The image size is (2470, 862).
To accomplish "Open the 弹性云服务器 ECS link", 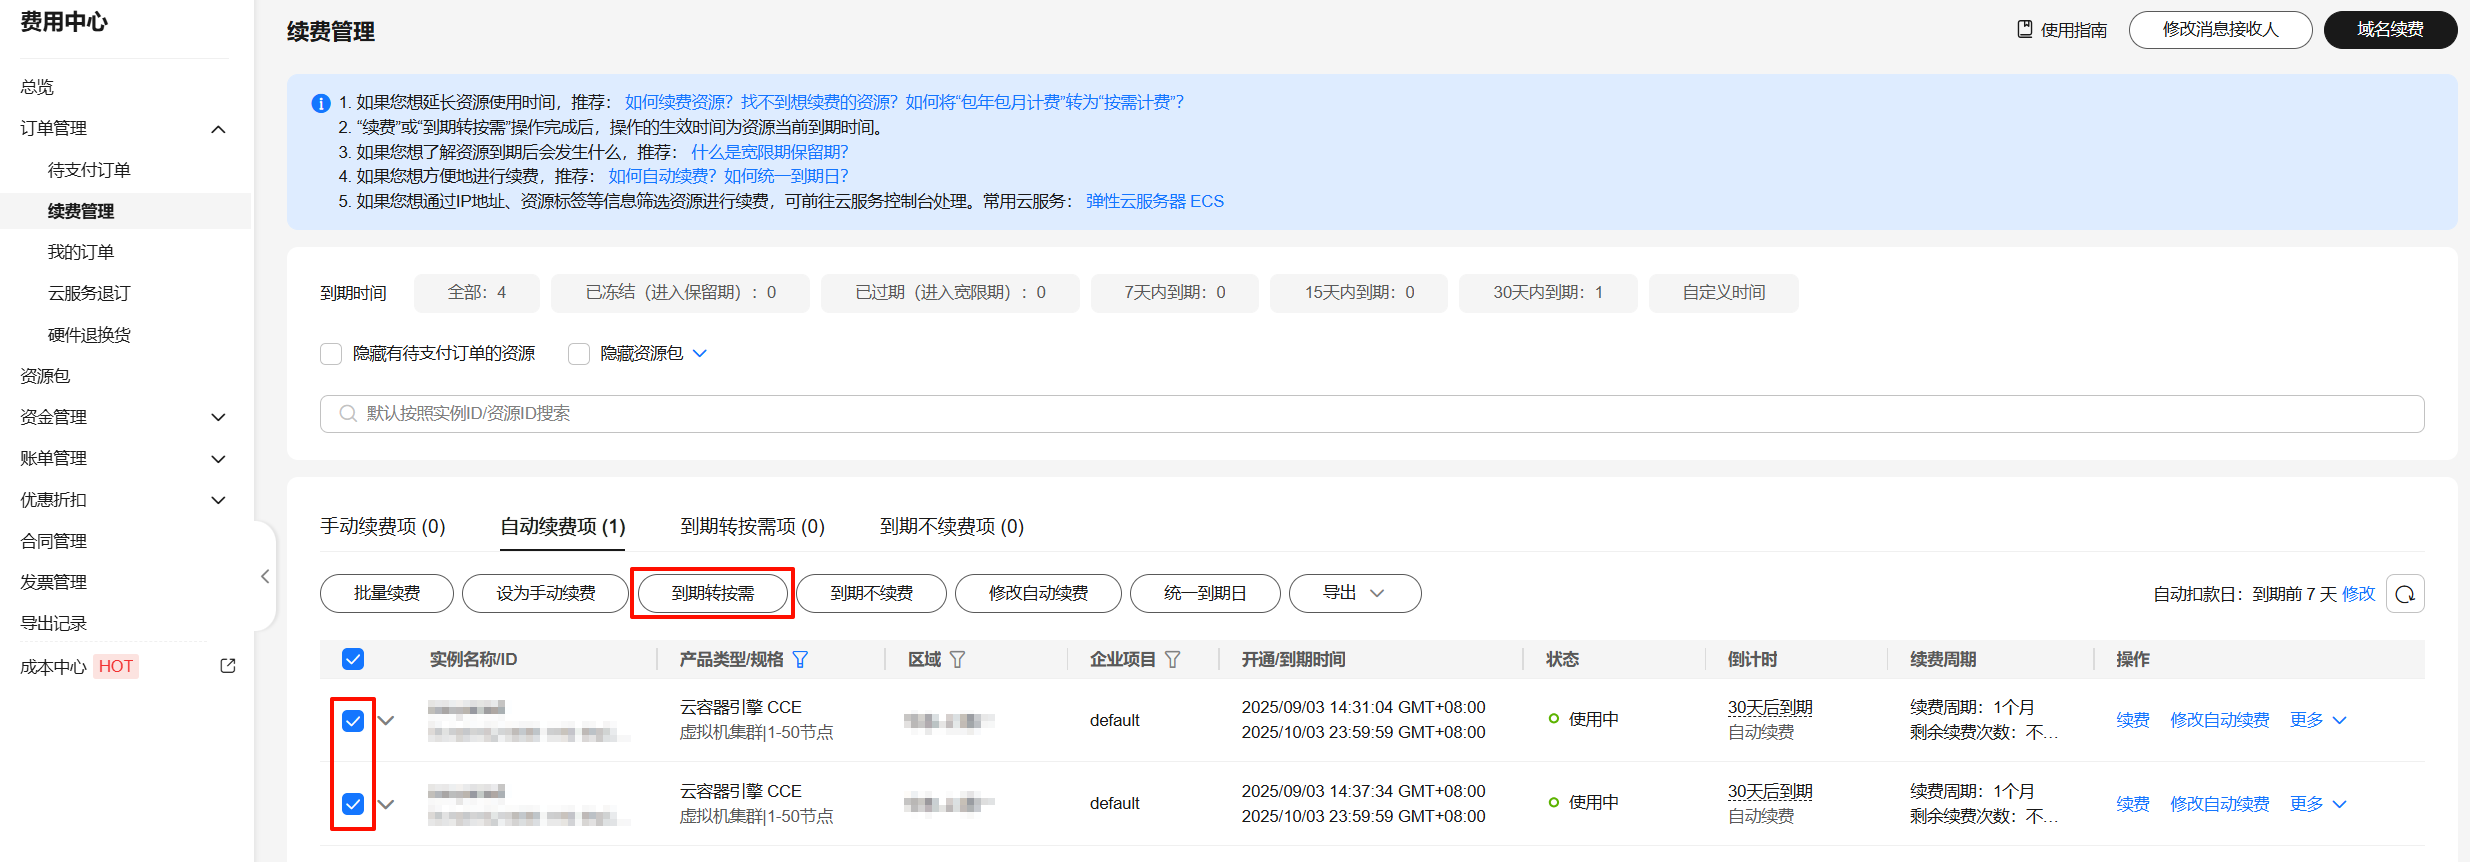I will [1154, 201].
